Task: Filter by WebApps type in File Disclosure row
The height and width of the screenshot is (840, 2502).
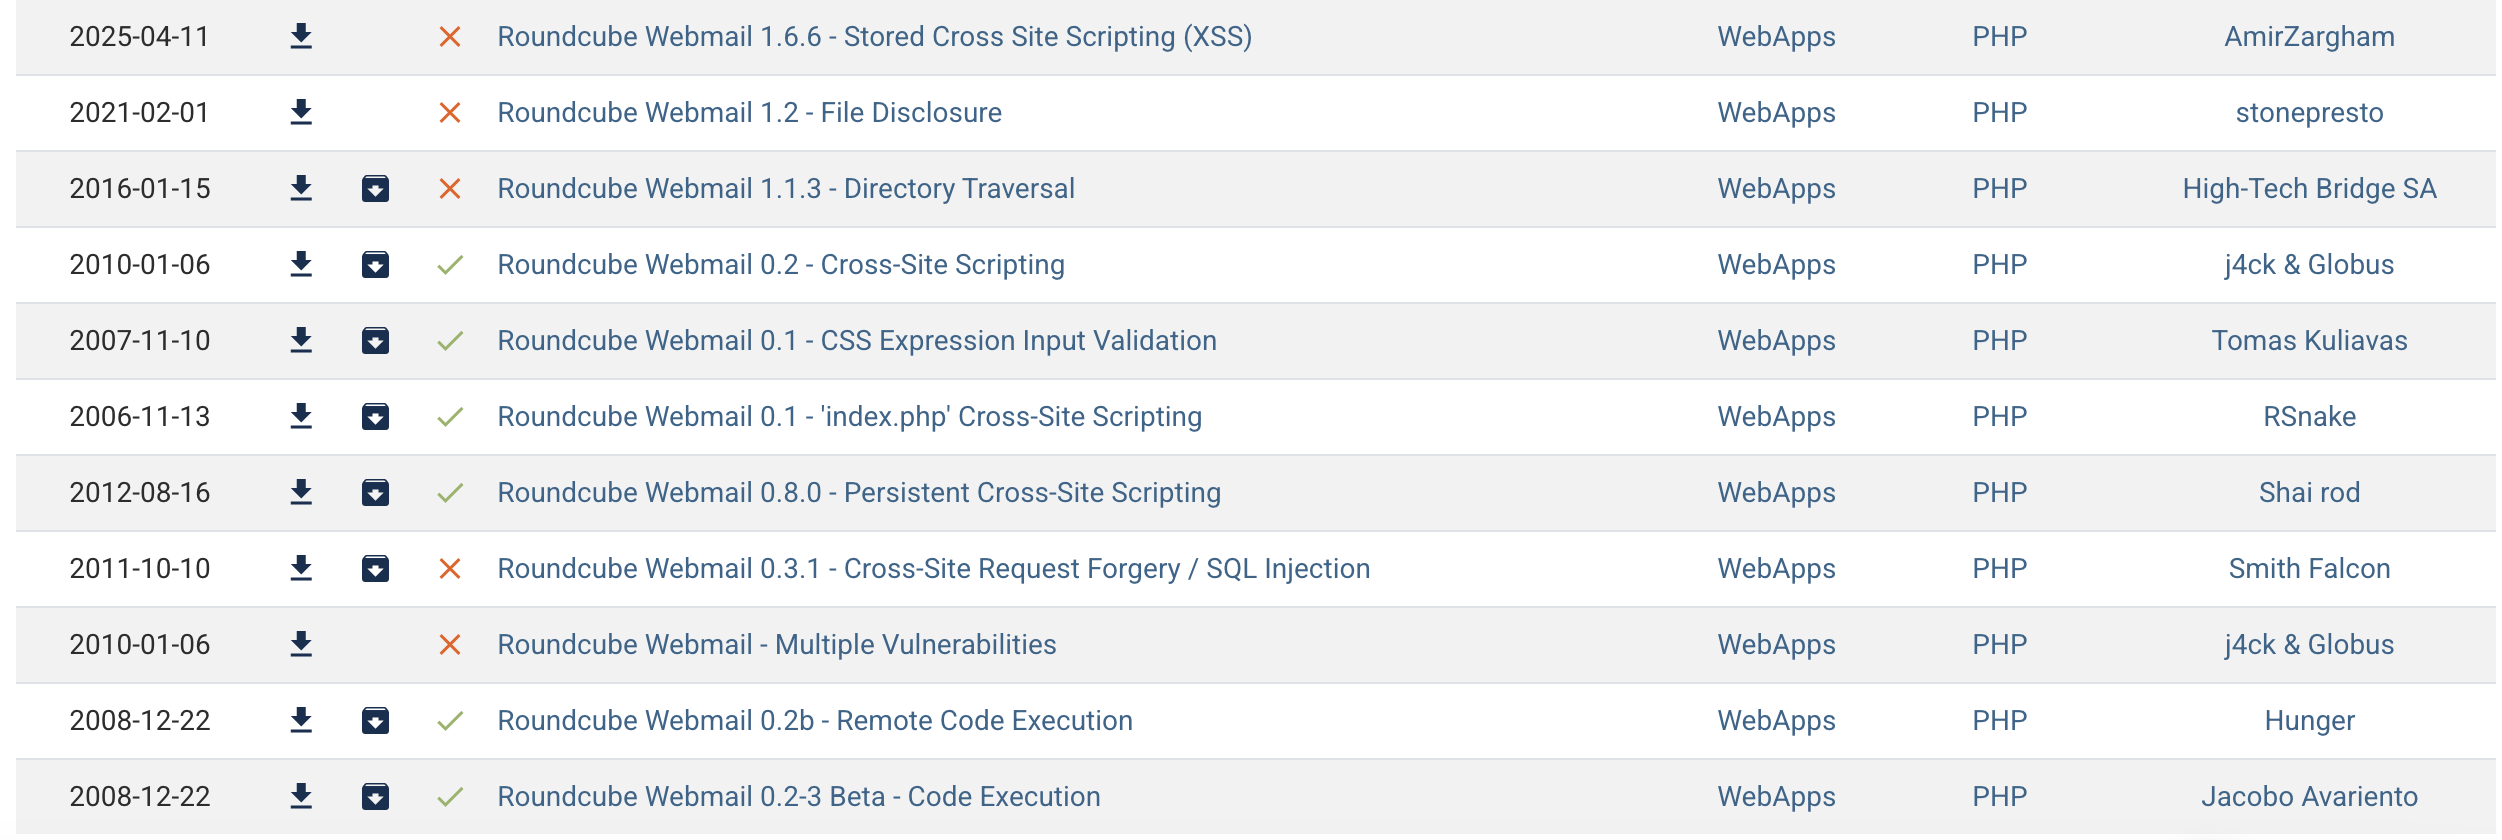Action: coord(1776,113)
